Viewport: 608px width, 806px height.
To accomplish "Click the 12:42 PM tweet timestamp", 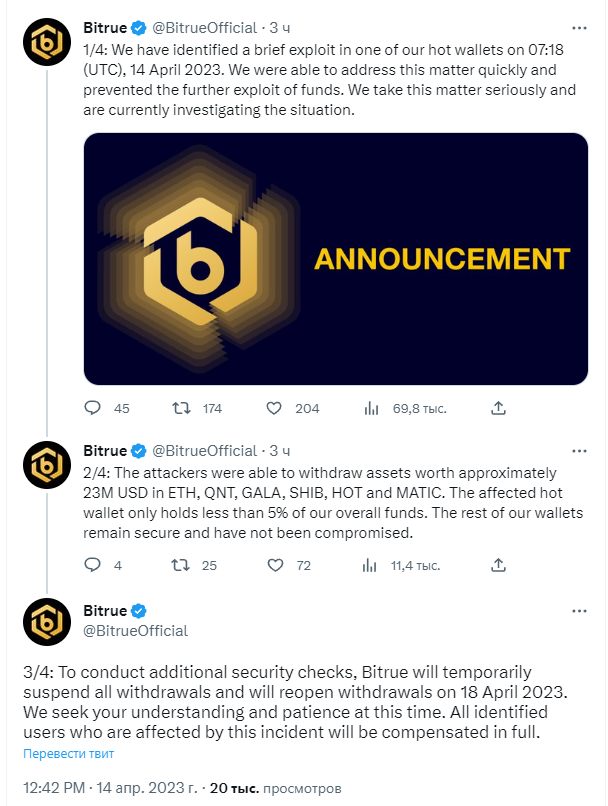I will [54, 787].
